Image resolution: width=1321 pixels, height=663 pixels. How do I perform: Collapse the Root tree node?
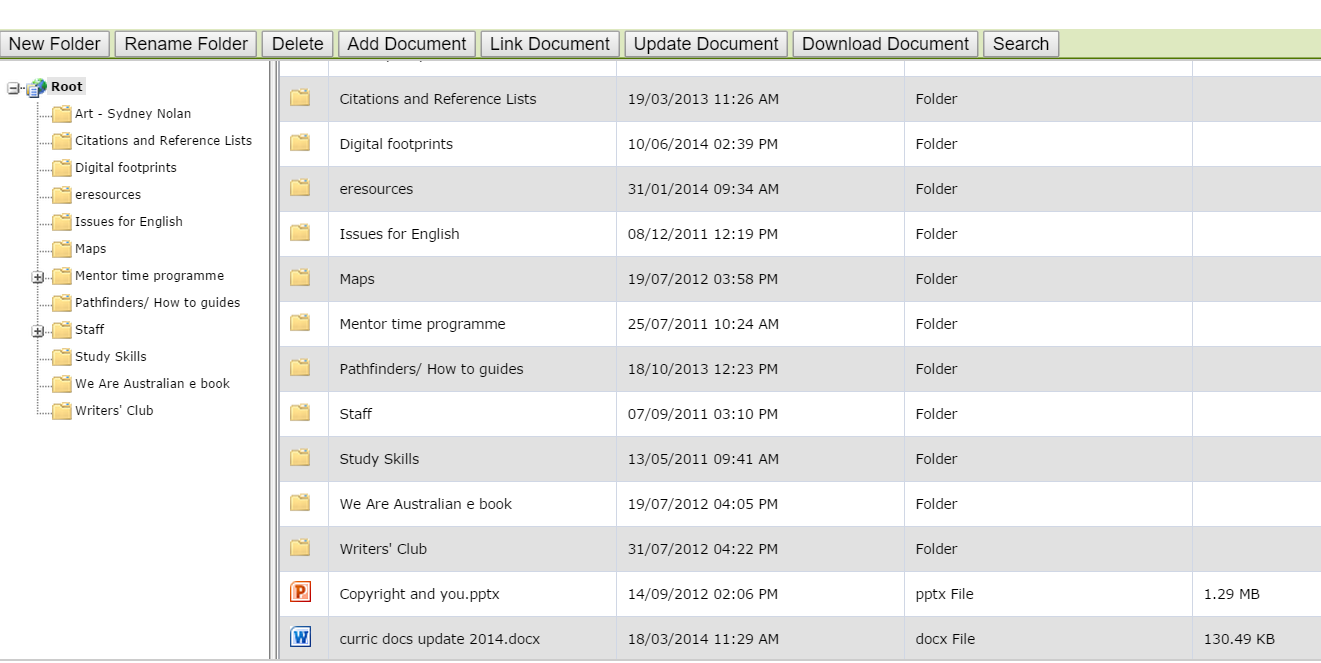pyautogui.click(x=14, y=88)
